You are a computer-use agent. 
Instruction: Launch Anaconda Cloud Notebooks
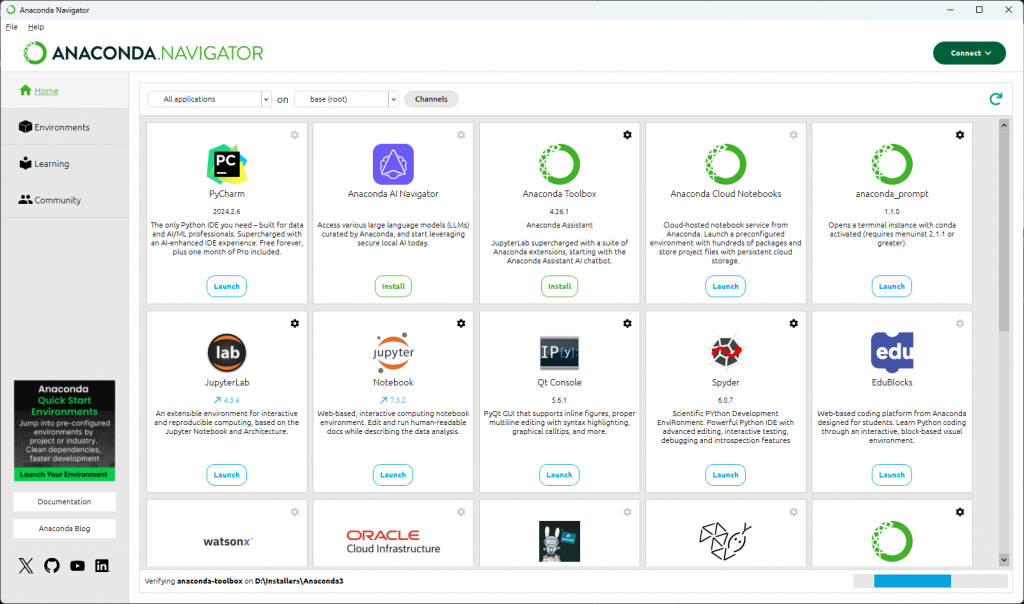[x=726, y=286]
